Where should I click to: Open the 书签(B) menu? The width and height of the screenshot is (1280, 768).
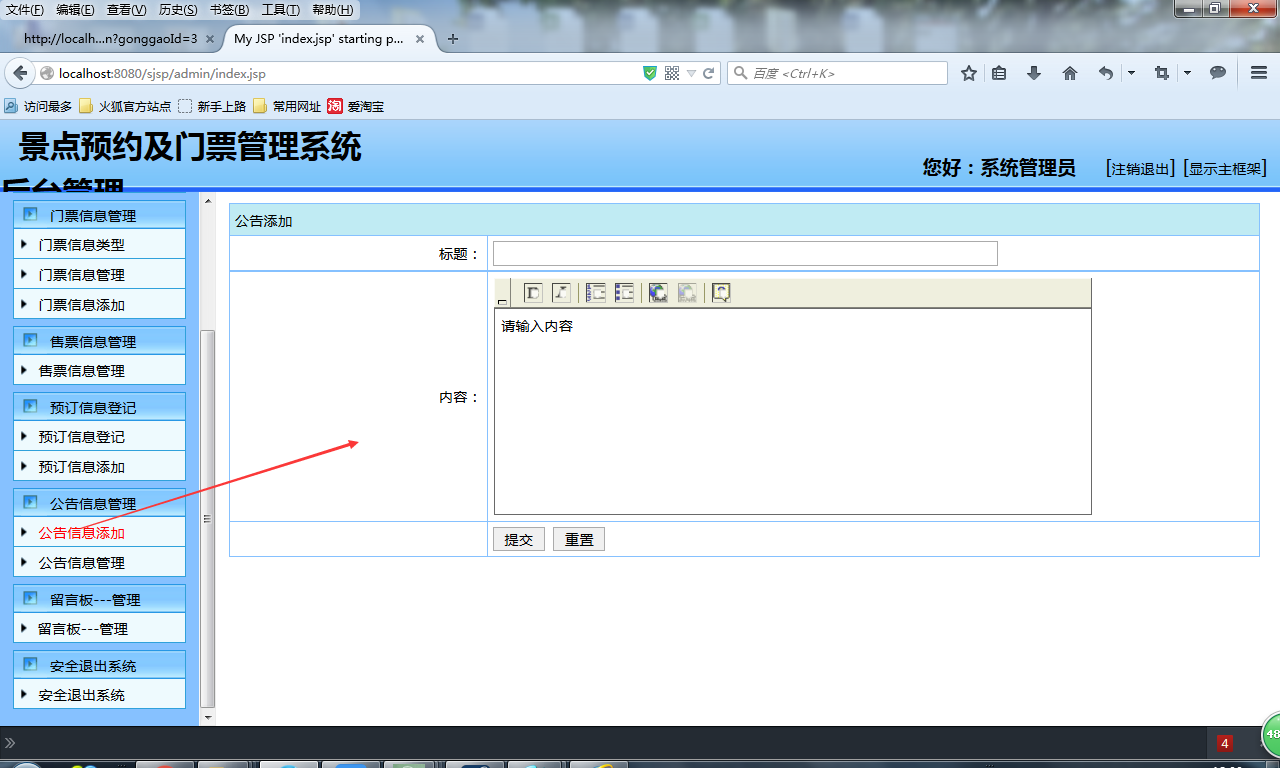coord(229,10)
